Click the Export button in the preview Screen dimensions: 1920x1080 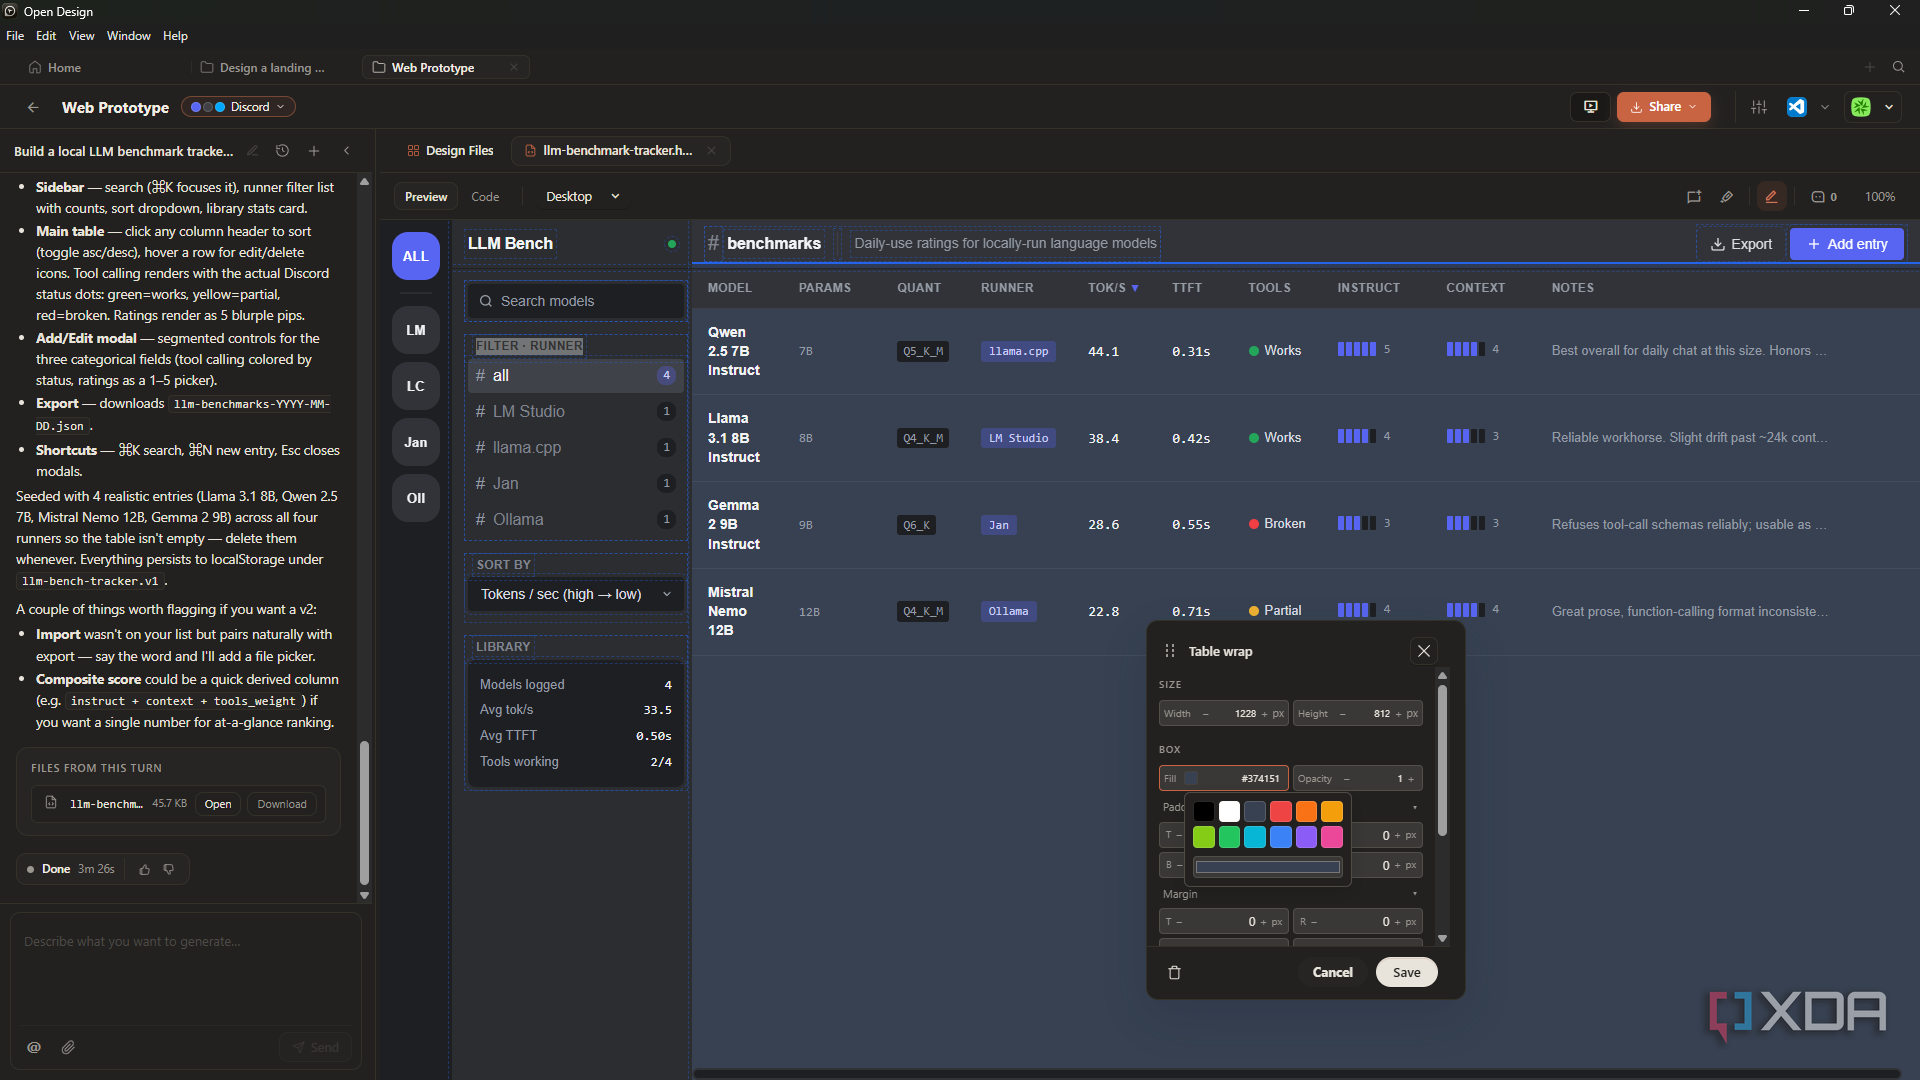click(1741, 244)
